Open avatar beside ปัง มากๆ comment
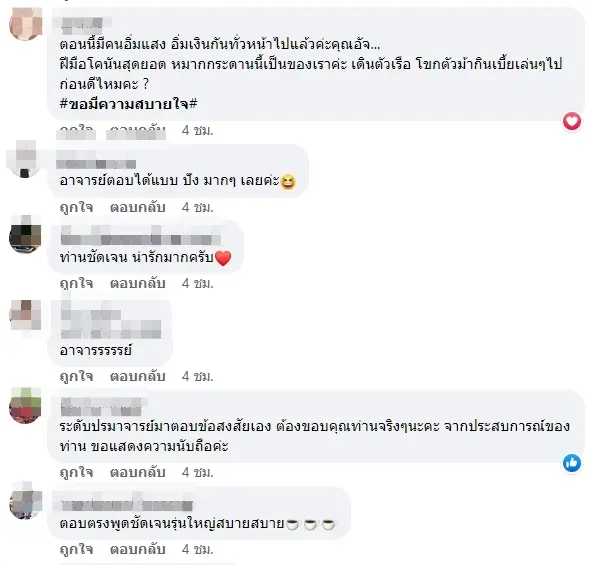589x565 pixels. coord(25,159)
